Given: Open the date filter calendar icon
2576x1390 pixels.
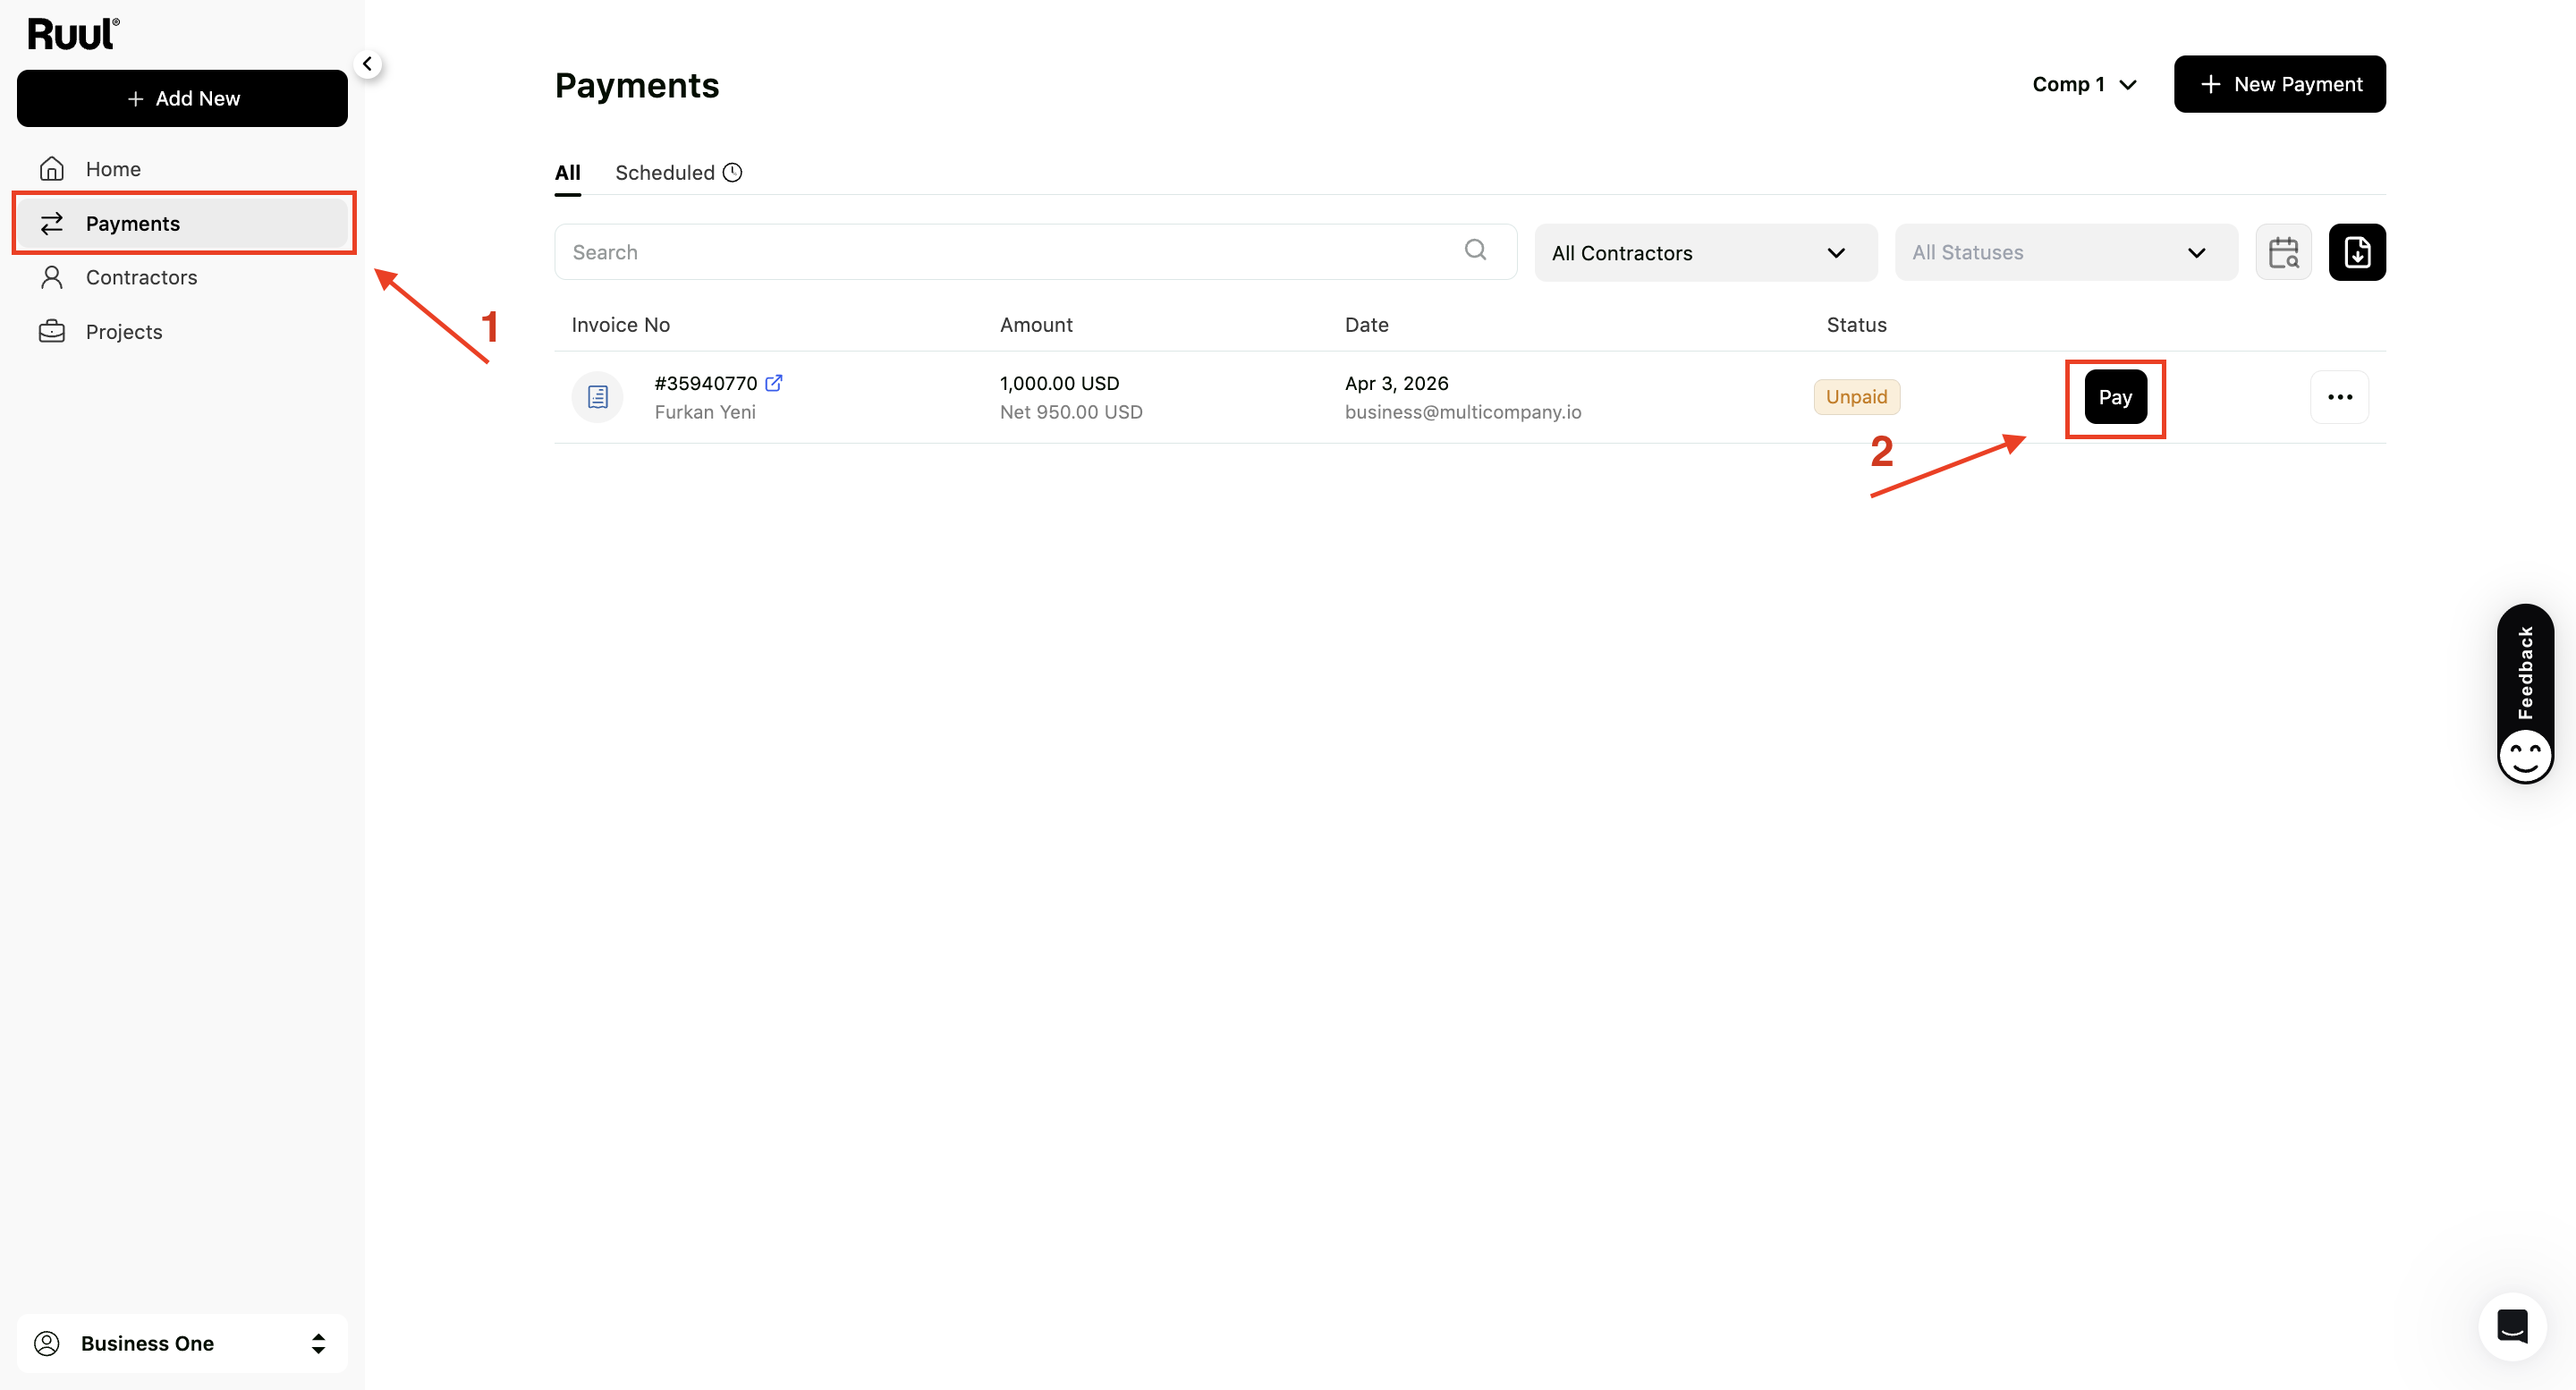Looking at the screenshot, I should tap(2283, 252).
